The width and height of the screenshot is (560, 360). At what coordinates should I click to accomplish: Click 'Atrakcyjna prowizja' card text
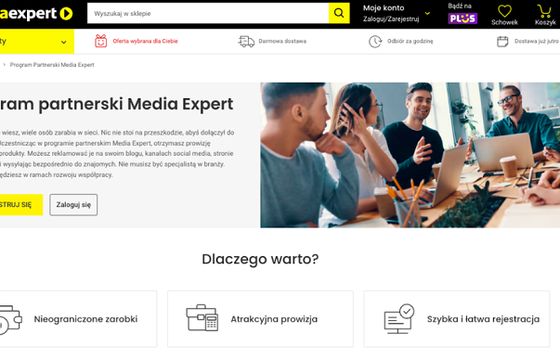(x=274, y=319)
